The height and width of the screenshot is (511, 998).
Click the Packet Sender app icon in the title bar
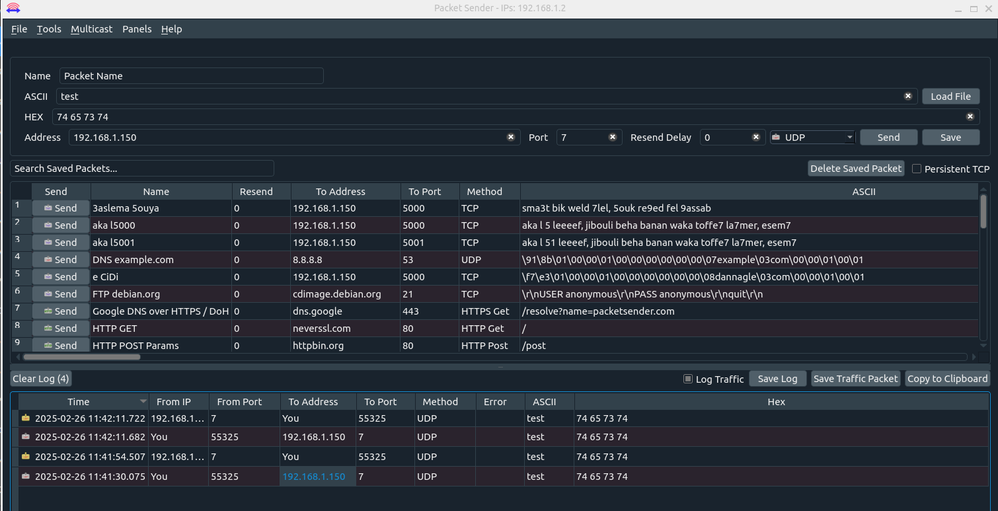13,8
